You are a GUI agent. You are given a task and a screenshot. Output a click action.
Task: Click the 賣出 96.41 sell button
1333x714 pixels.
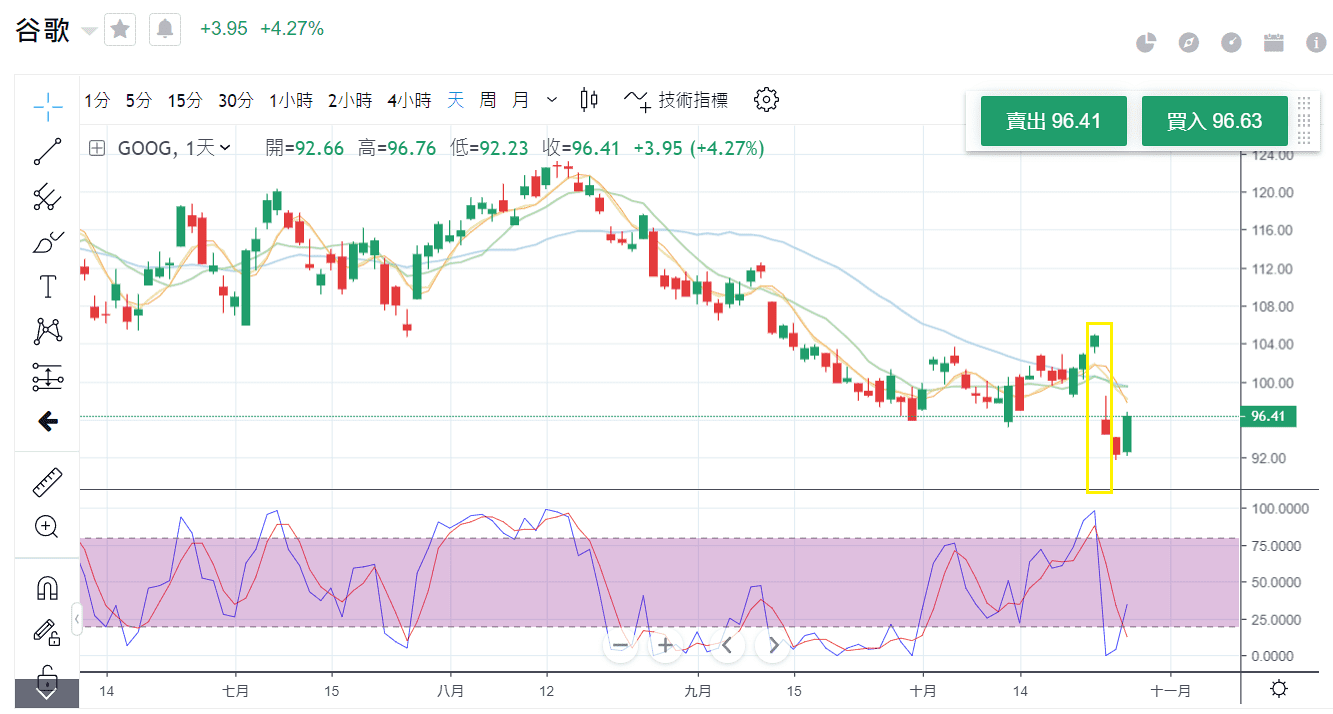(x=1053, y=121)
